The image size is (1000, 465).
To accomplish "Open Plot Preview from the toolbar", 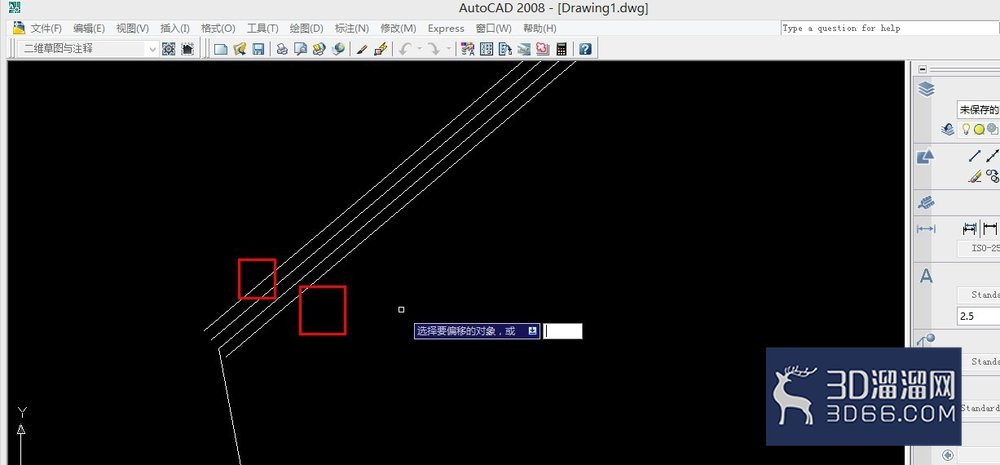I will (300, 49).
